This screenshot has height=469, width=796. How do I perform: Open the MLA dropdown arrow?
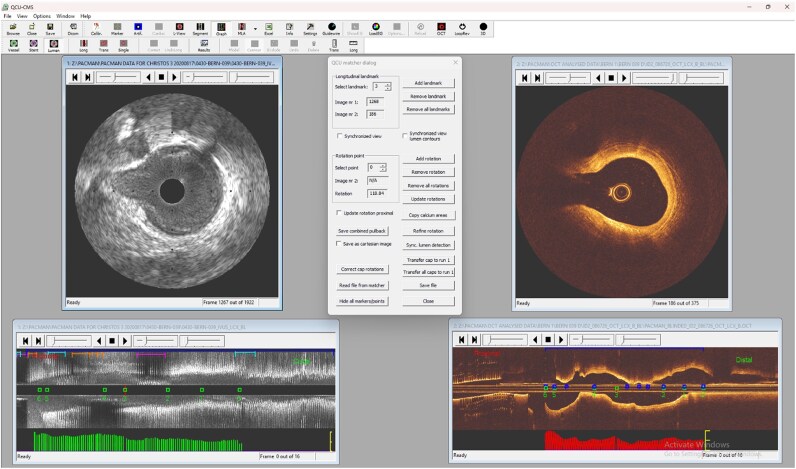pyautogui.click(x=255, y=29)
